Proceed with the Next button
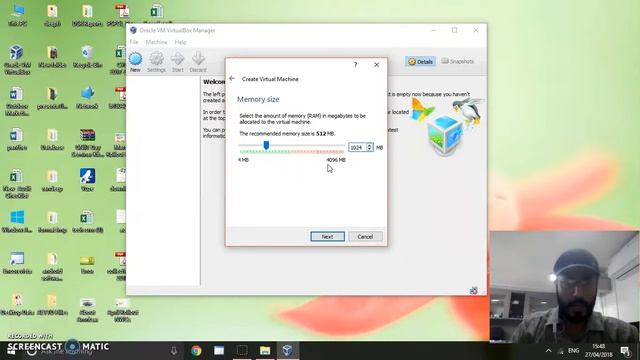Viewport: 640px width, 360px height. 327,236
